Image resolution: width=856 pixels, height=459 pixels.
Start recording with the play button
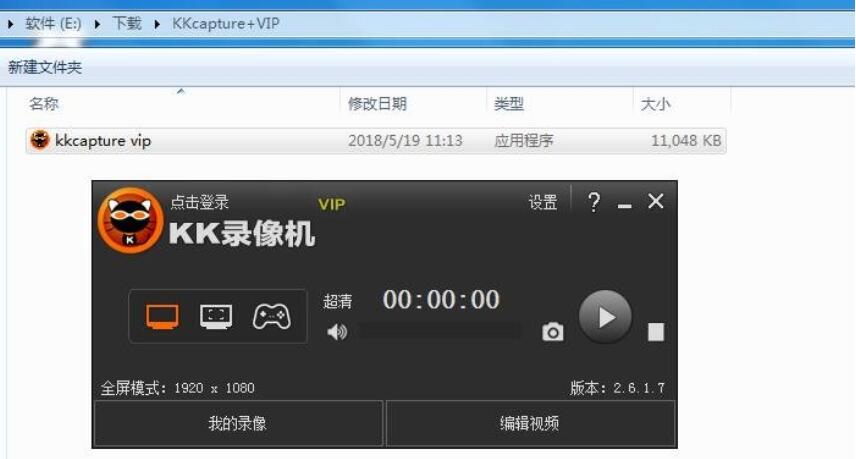[x=605, y=317]
